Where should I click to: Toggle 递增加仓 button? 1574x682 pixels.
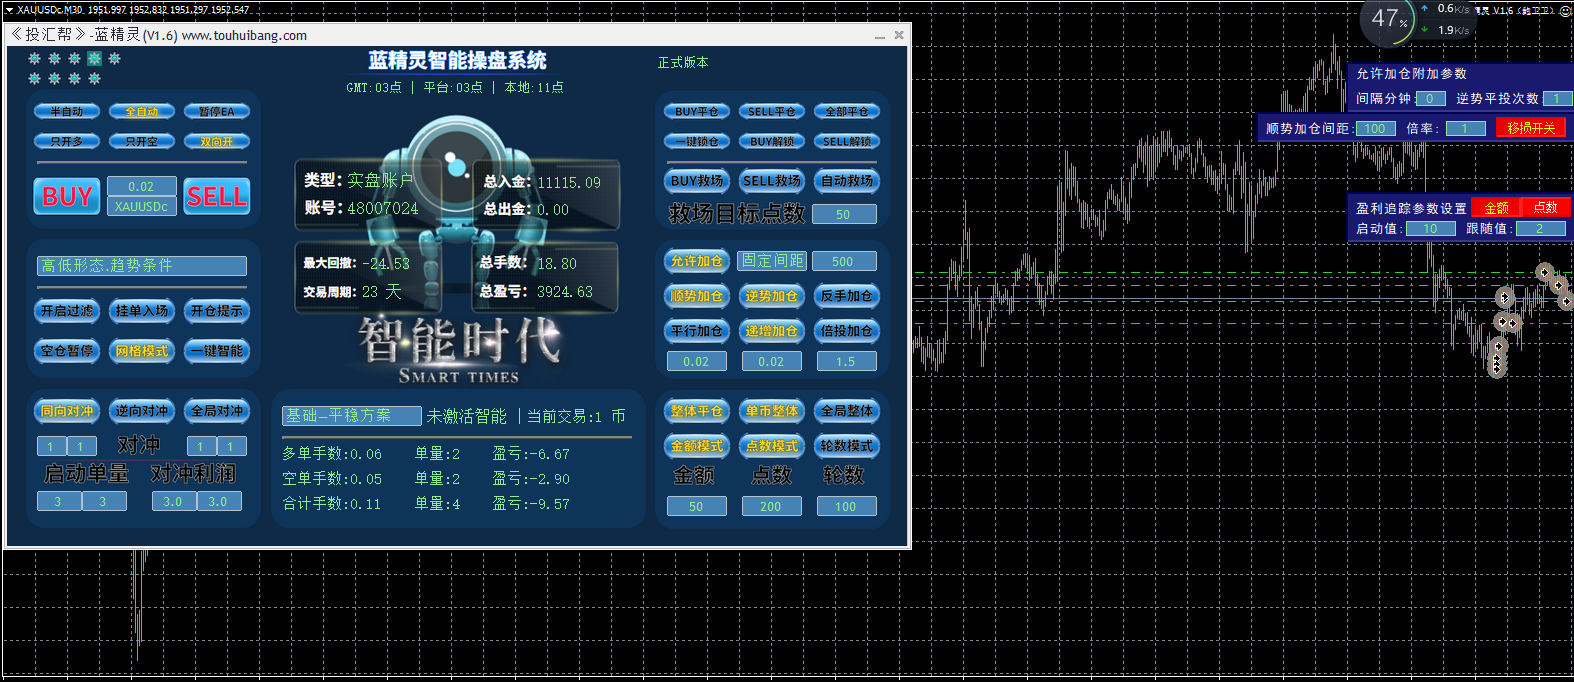point(772,331)
